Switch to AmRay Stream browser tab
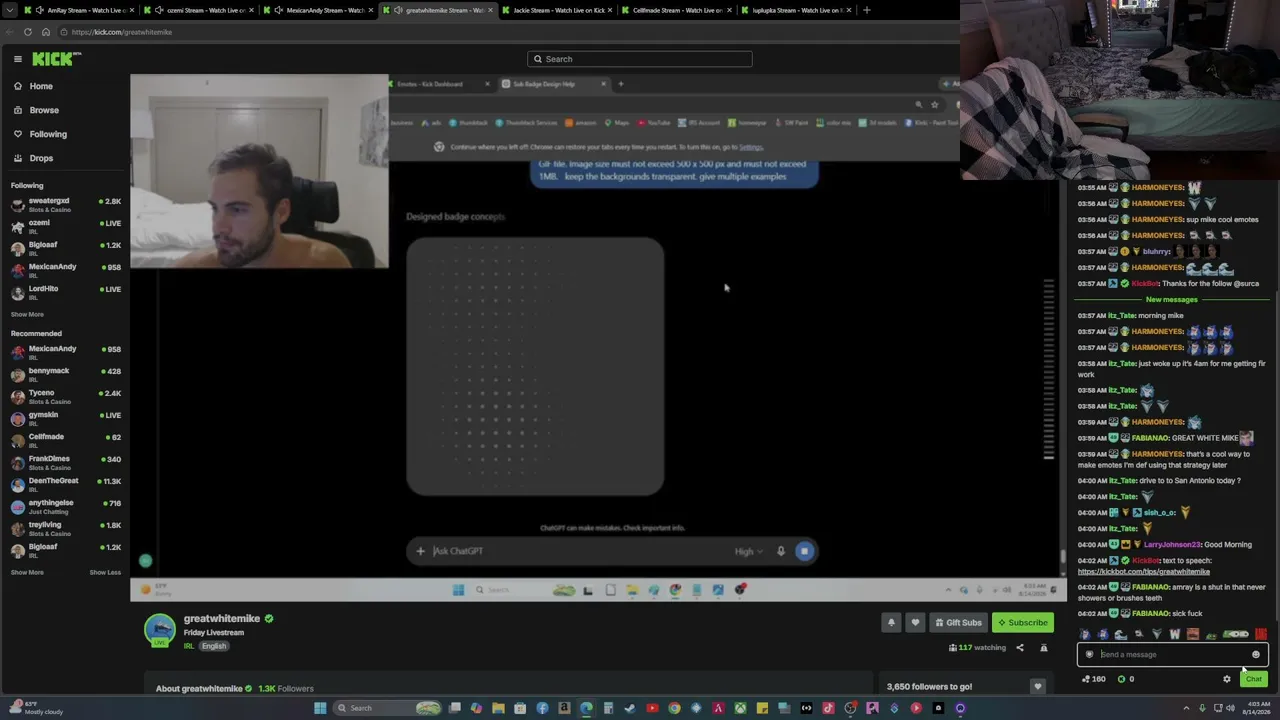 (78, 10)
